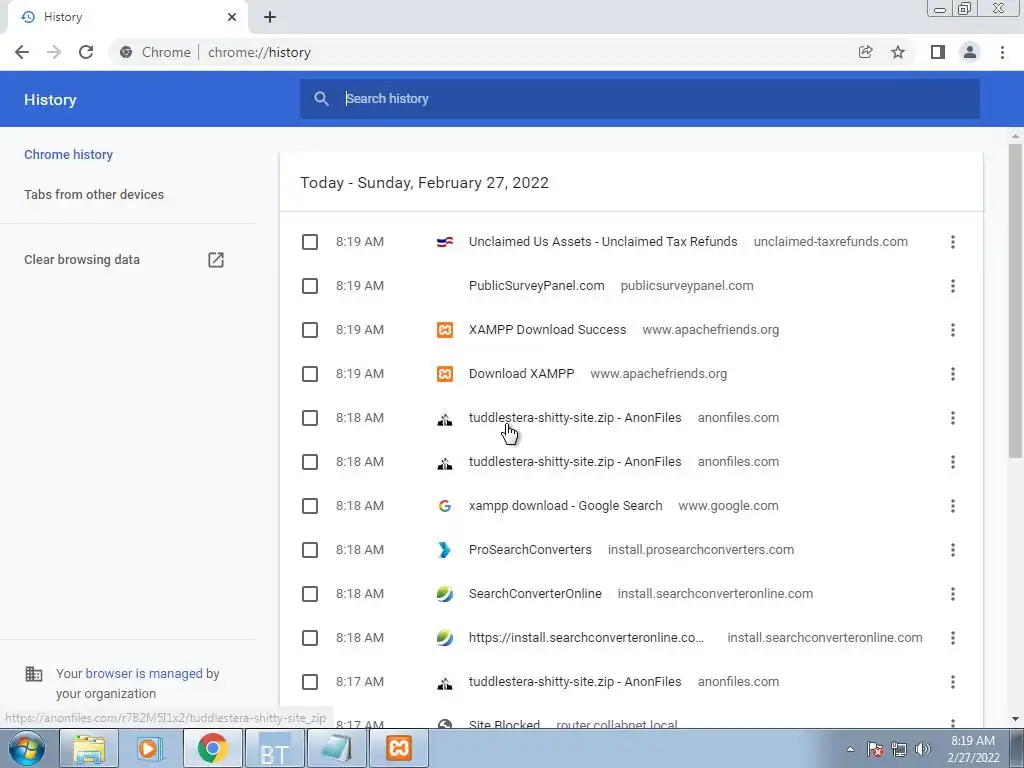Open actions menu for xampp download Google Search
This screenshot has width=1024, height=768.
tap(953, 506)
